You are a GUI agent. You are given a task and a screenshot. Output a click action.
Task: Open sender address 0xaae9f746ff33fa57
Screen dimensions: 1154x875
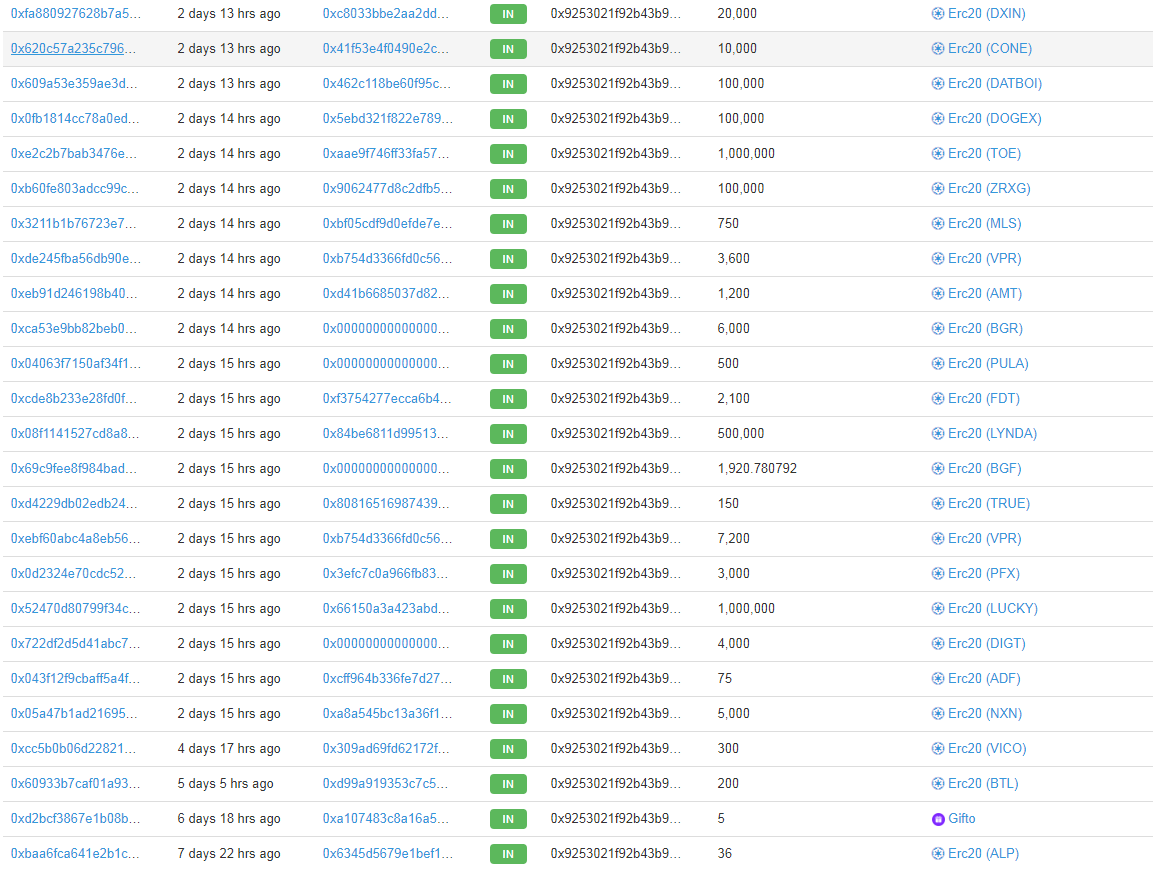coord(386,154)
